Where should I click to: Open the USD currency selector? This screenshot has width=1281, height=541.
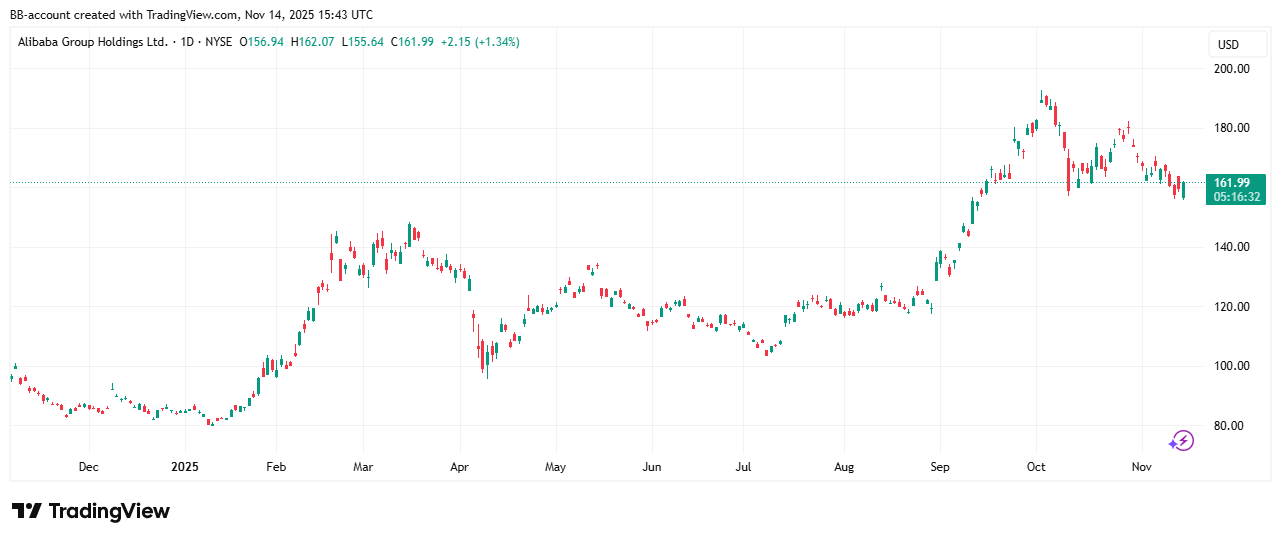[1227, 45]
